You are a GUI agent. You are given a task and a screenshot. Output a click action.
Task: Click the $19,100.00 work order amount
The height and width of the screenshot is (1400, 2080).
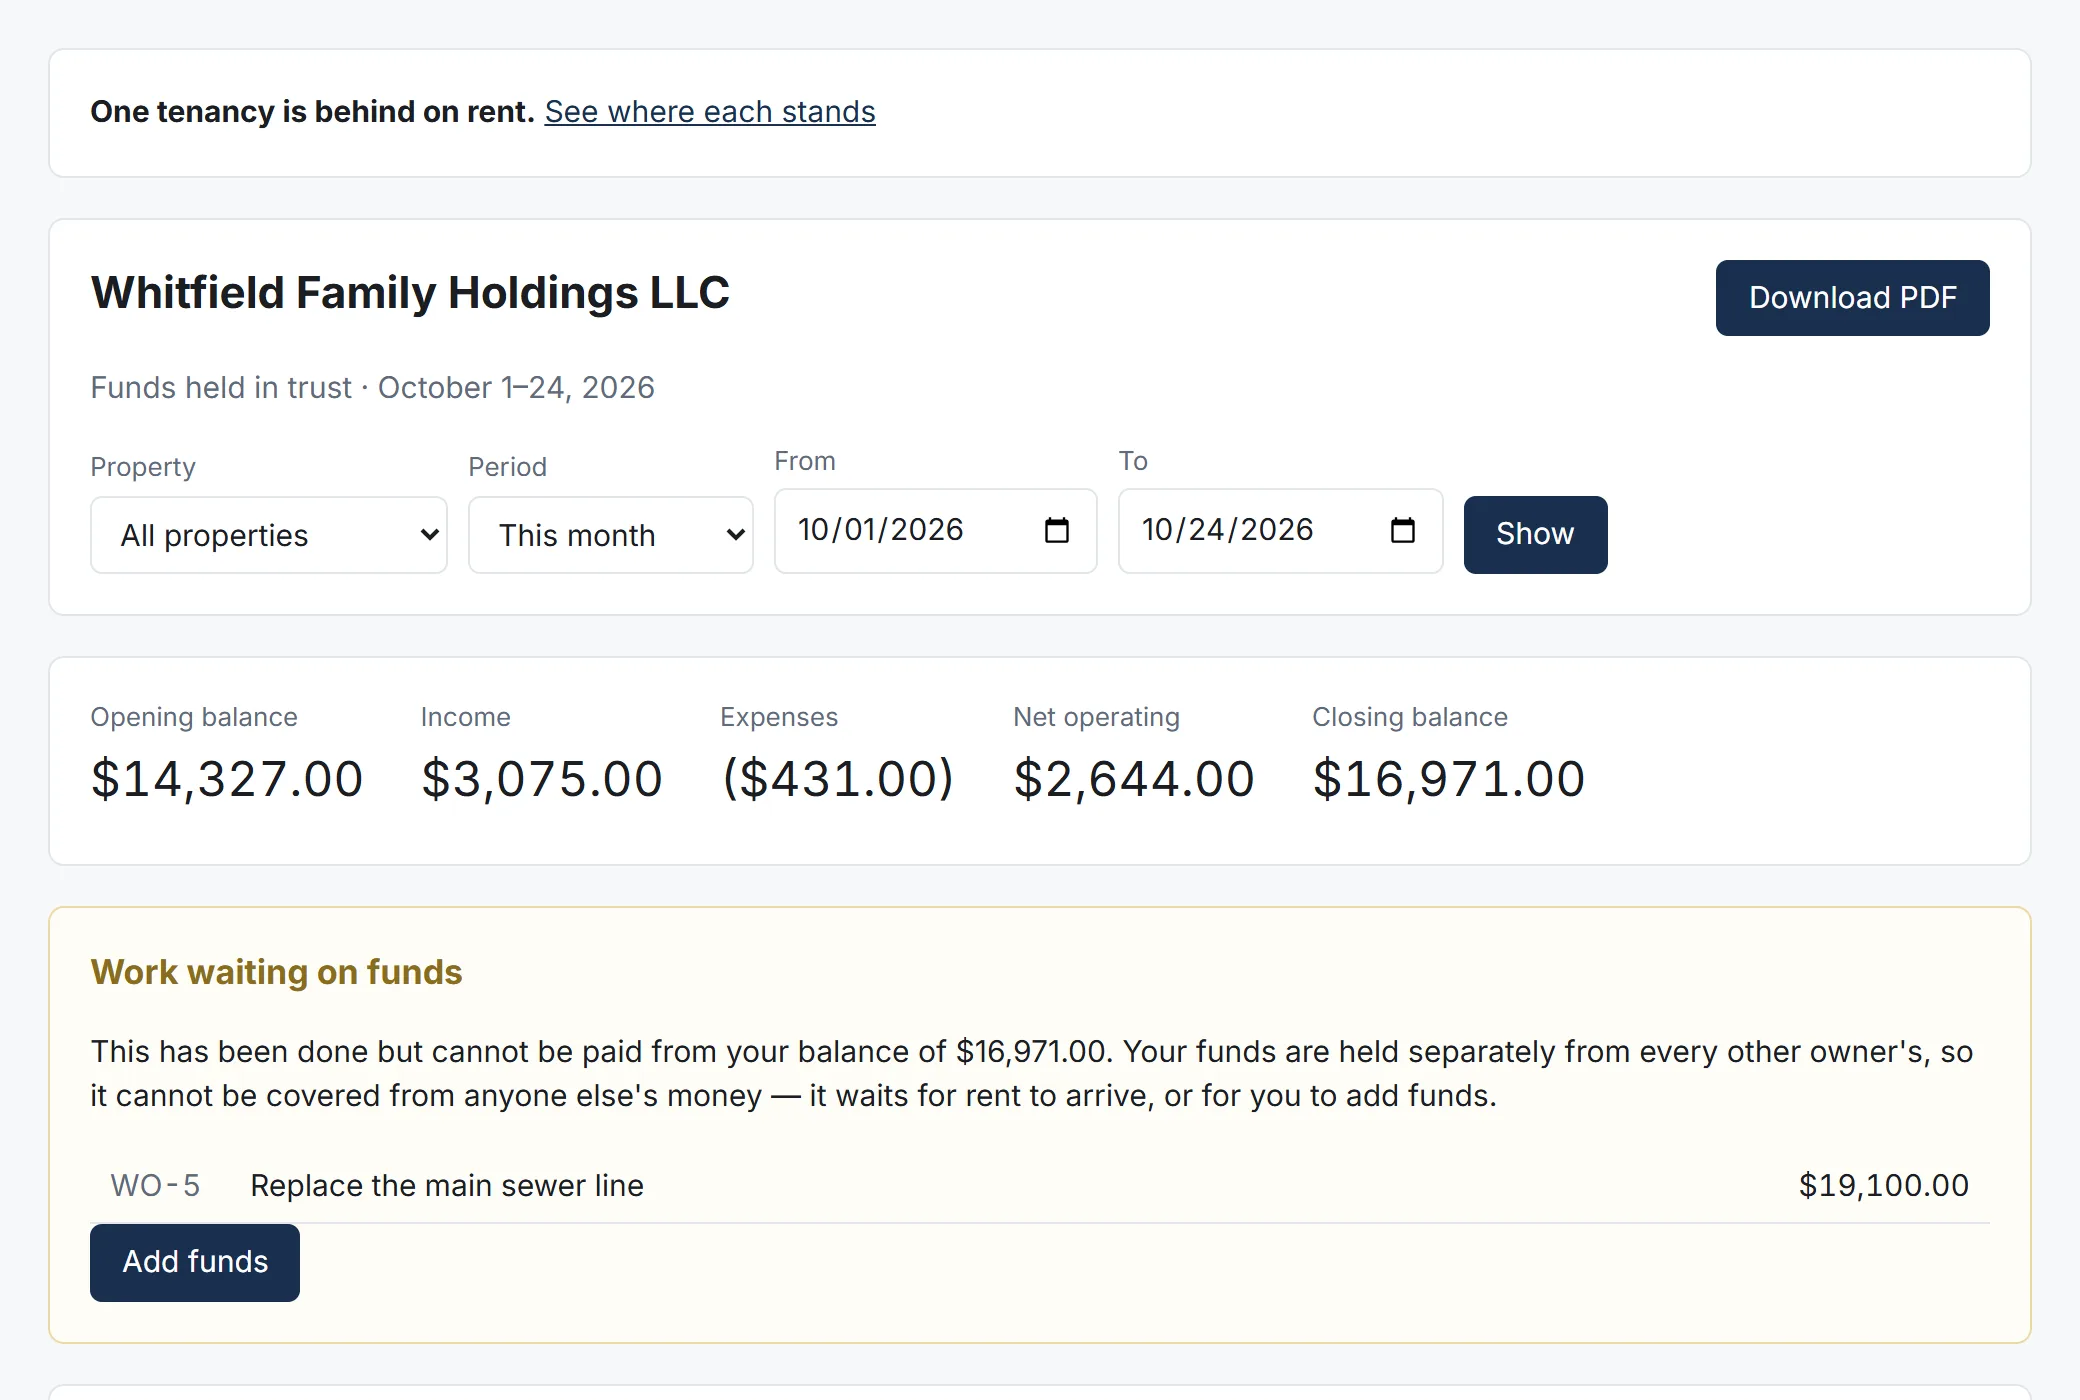[x=1883, y=1186]
